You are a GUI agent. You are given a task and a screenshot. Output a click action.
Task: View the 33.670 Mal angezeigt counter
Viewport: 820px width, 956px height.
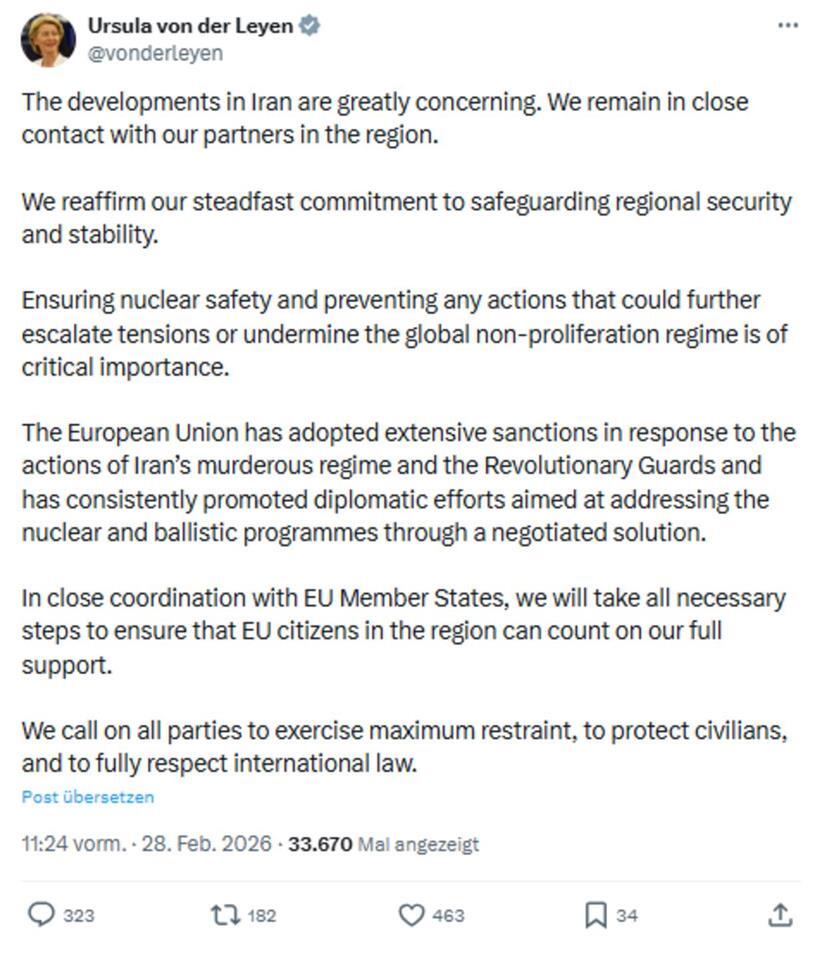[x=384, y=844]
